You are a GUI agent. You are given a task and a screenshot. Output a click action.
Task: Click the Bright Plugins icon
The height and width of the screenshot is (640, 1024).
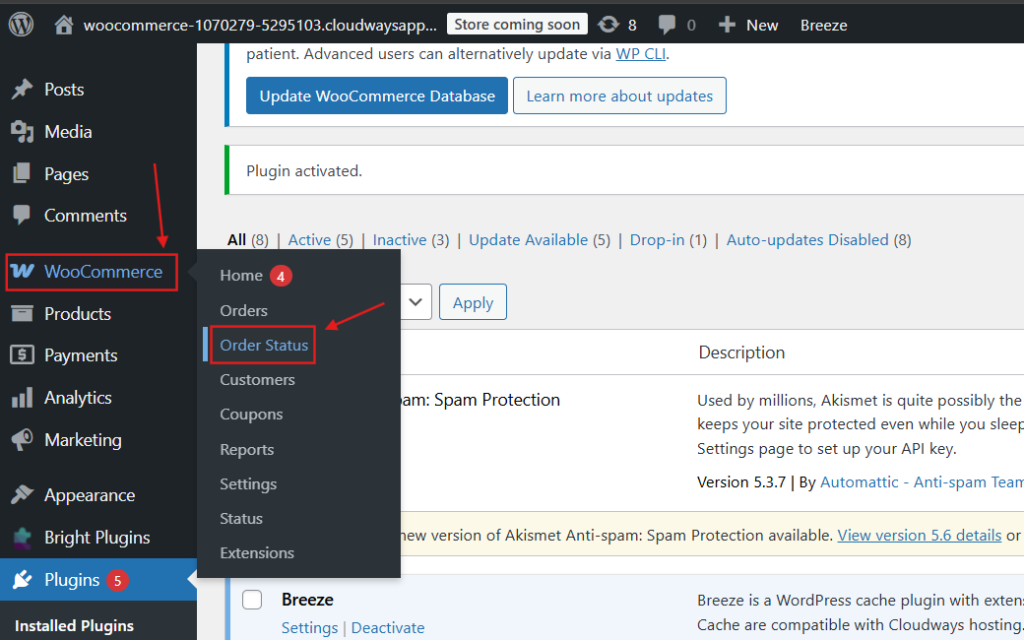[x=22, y=537]
